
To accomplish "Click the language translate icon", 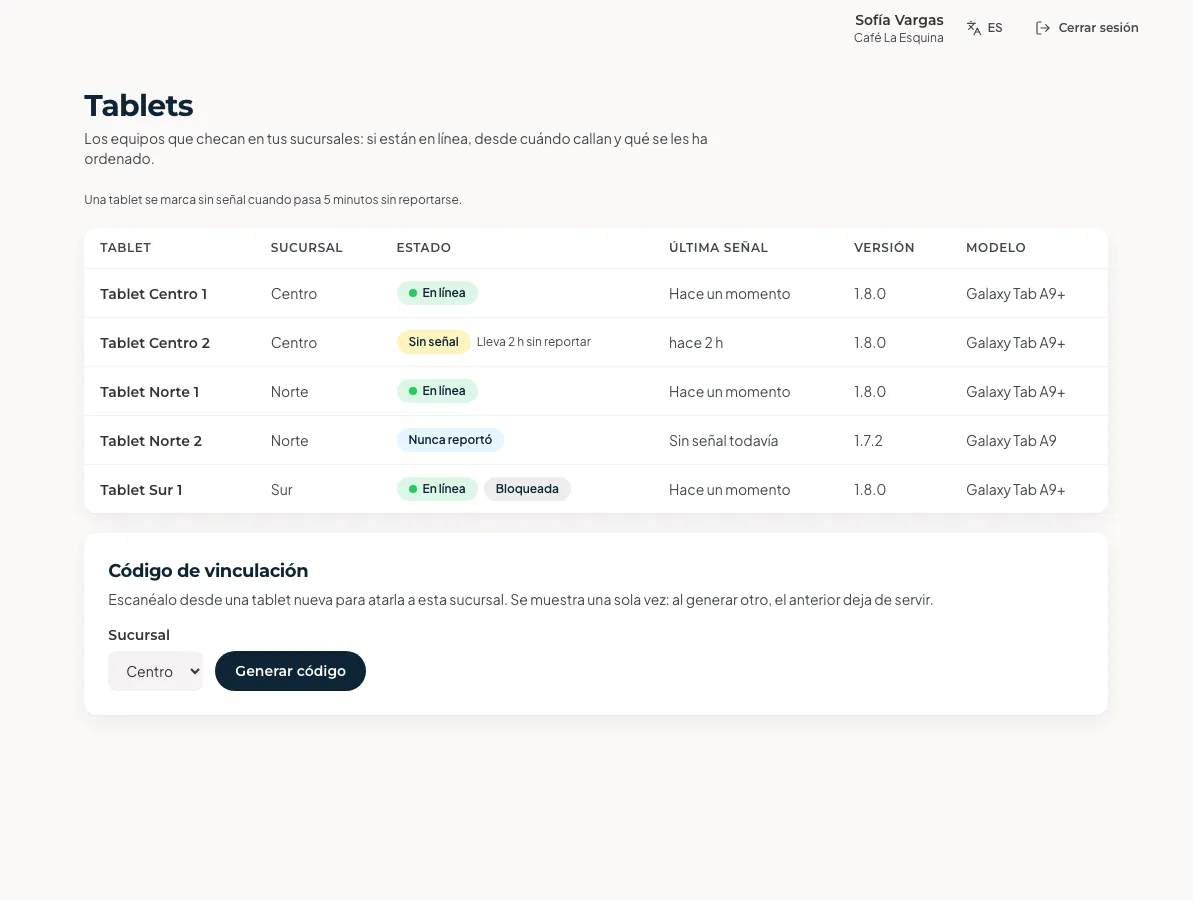I will (x=973, y=28).
